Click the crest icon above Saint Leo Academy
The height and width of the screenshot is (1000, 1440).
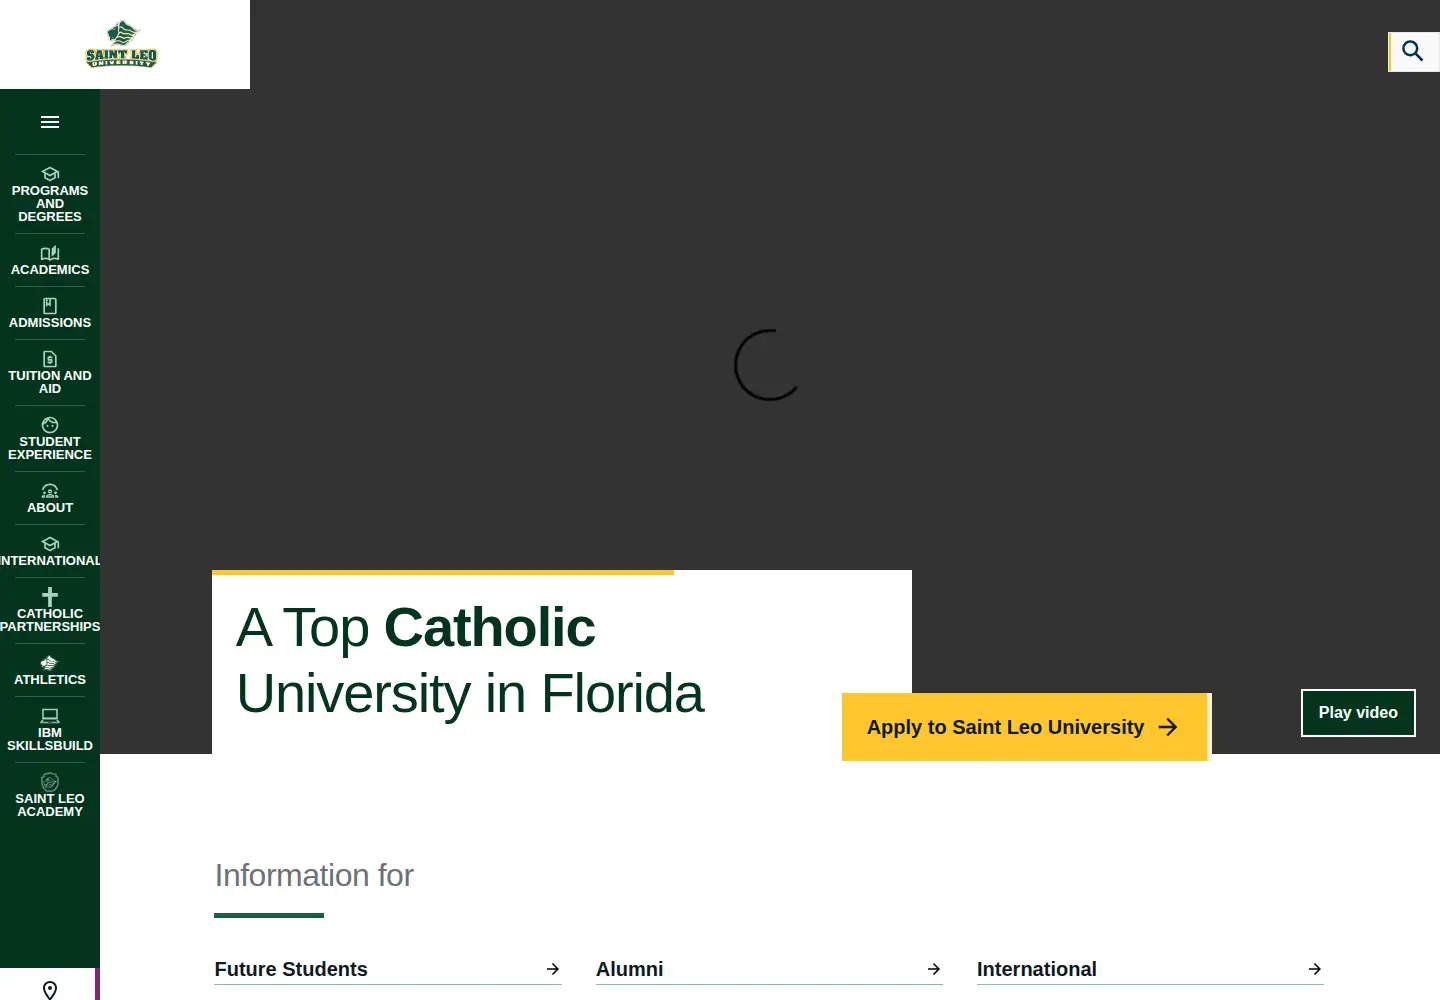point(50,782)
